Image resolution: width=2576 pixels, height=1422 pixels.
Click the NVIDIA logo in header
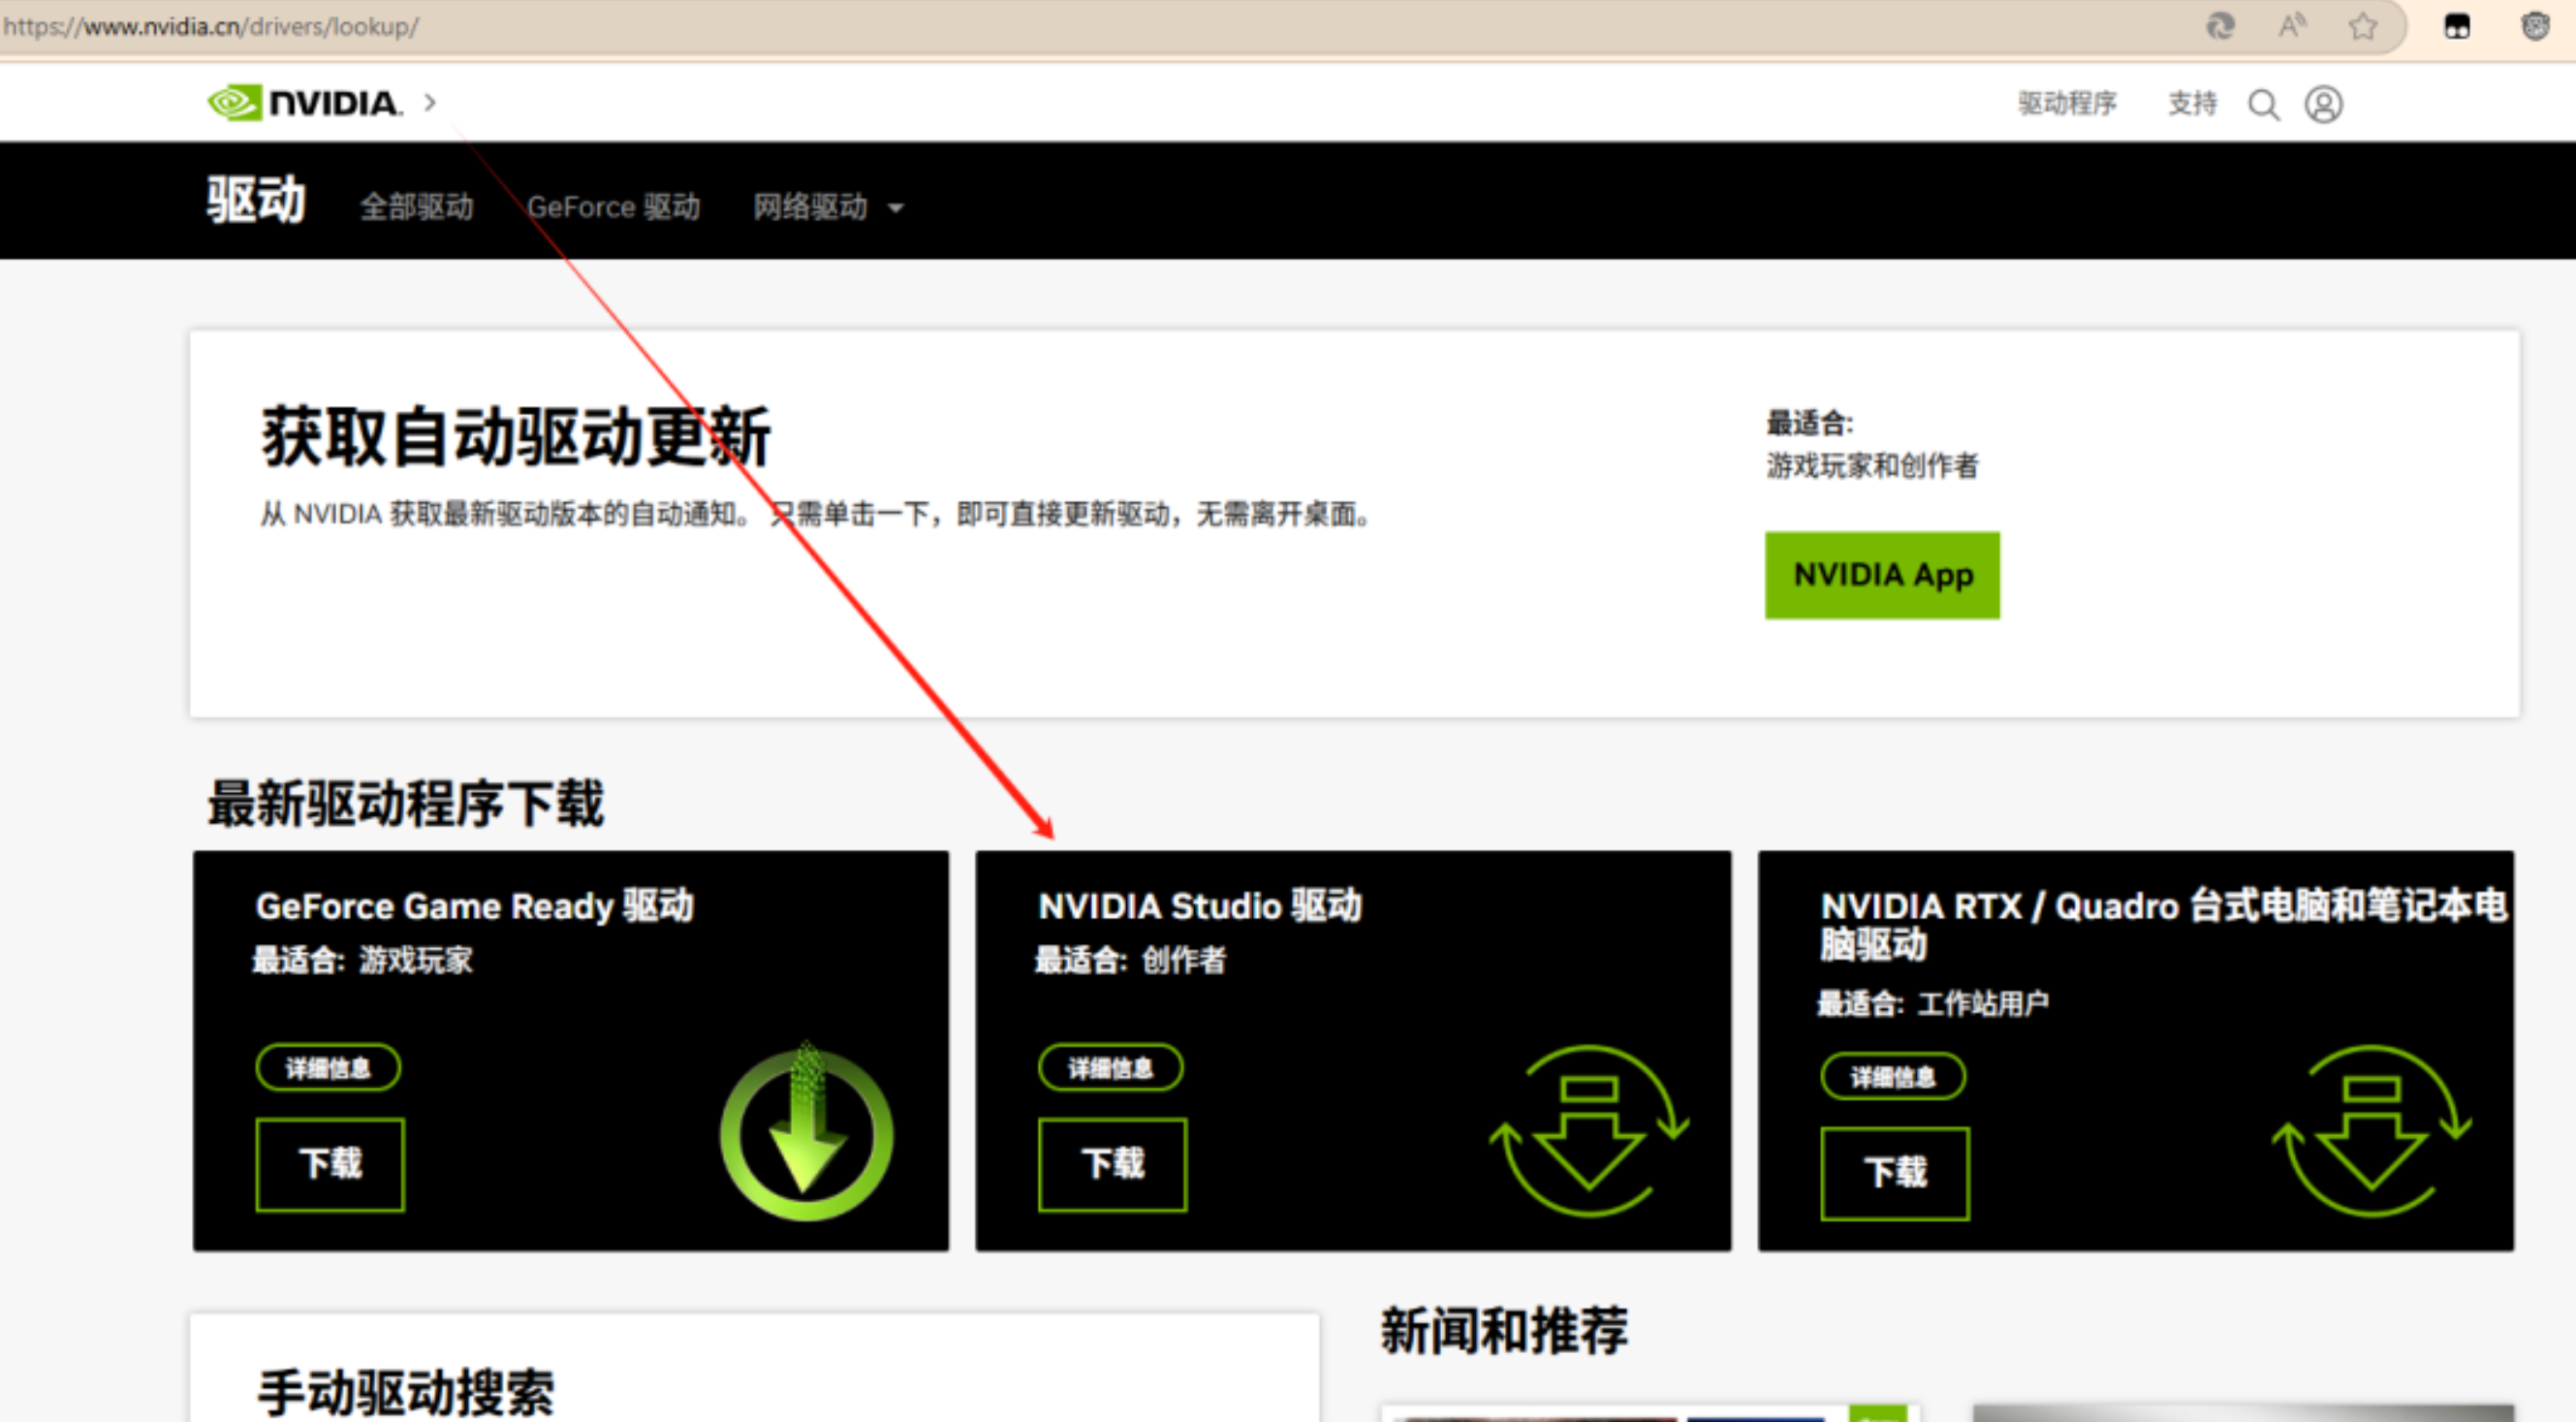coord(304,103)
